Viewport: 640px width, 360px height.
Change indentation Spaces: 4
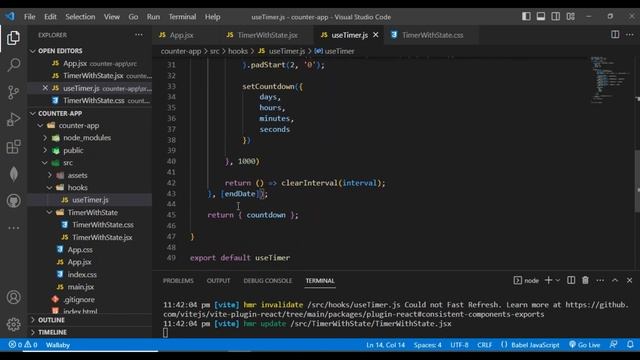point(427,345)
